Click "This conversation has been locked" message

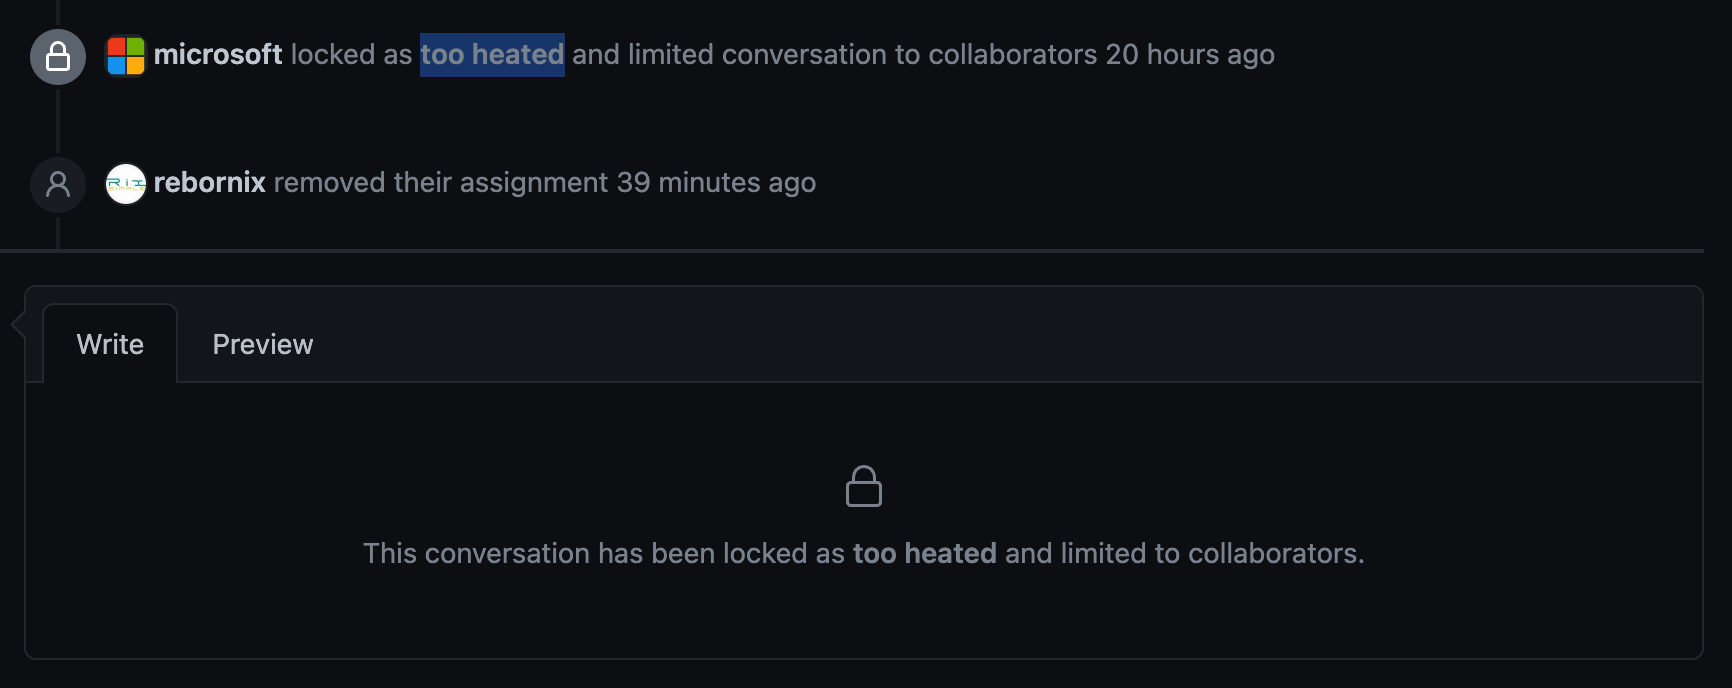603,554
